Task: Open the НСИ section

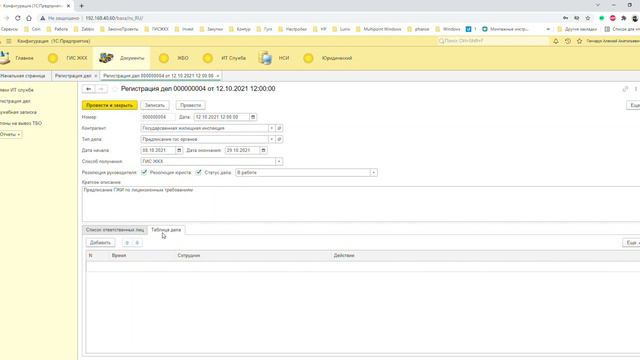Action: (274, 58)
